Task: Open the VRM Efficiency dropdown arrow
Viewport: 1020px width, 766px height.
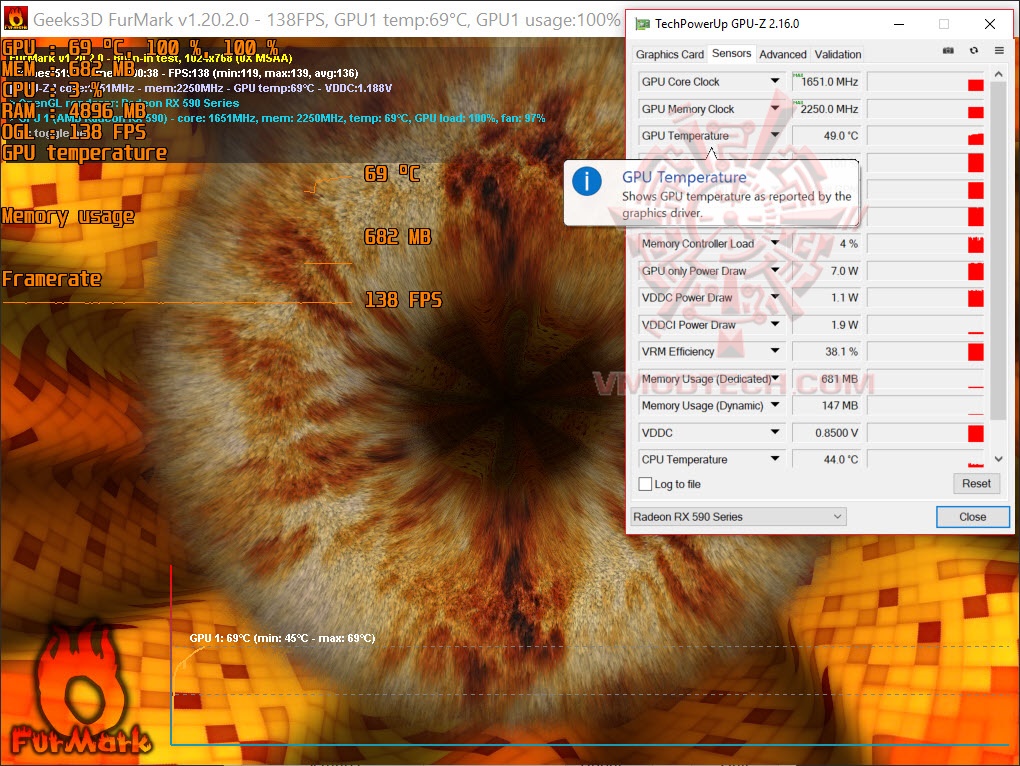Action: click(x=775, y=351)
